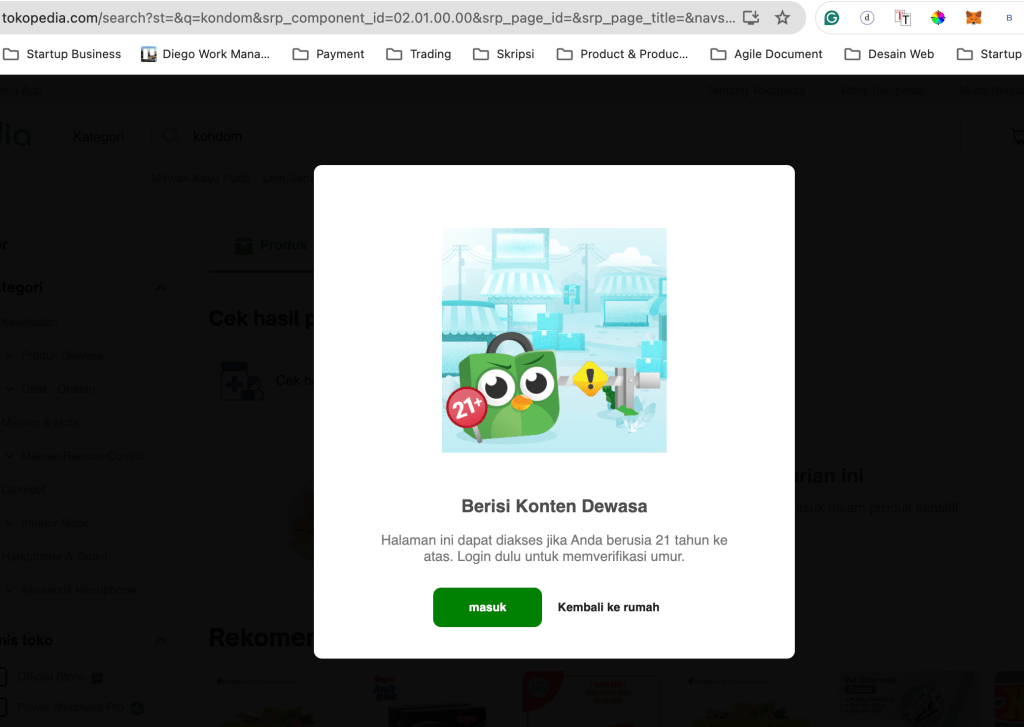The width and height of the screenshot is (1024, 727).
Task: Collapse the Kategori filter section
Action: (x=160, y=288)
